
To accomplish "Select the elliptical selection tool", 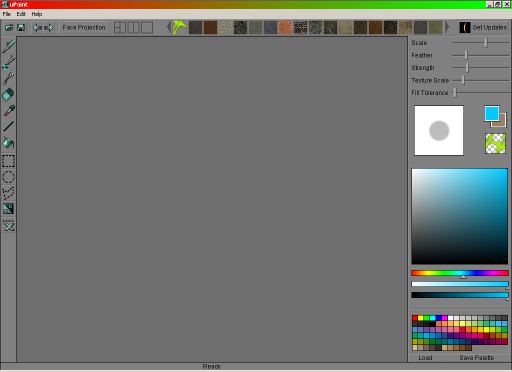I will coord(9,177).
